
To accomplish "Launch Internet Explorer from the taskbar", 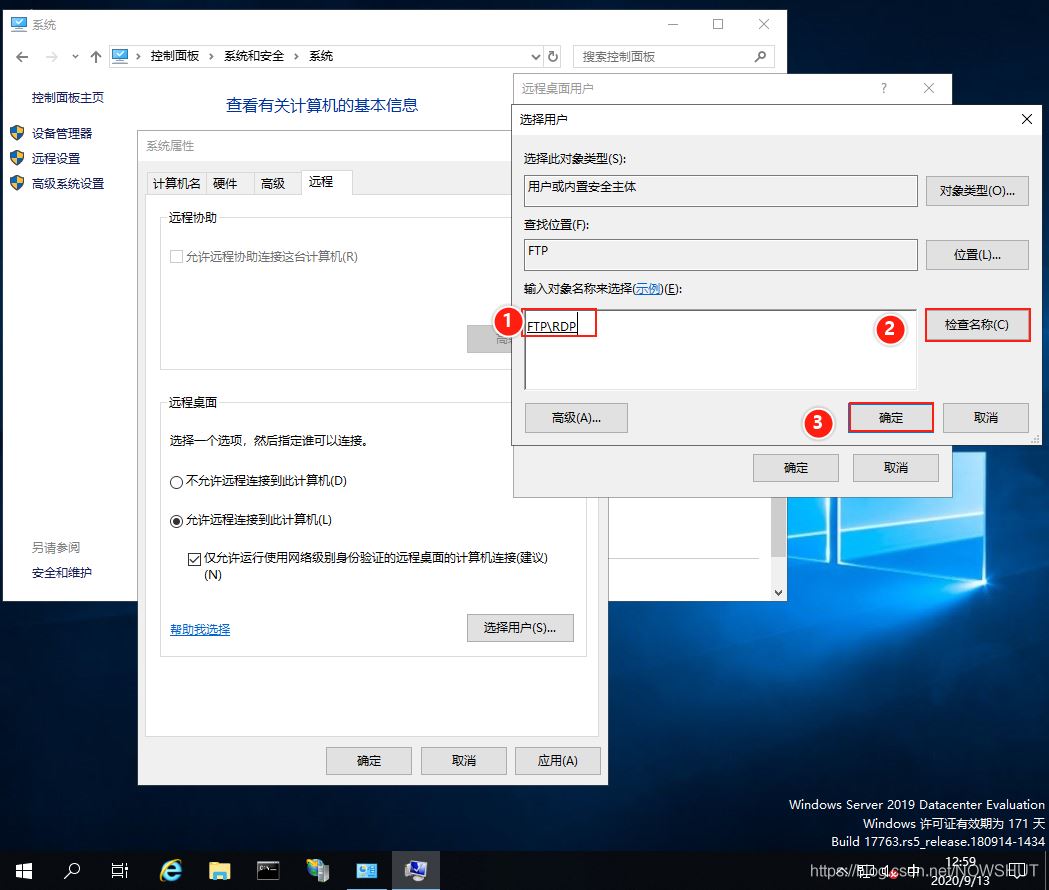I will point(171,870).
